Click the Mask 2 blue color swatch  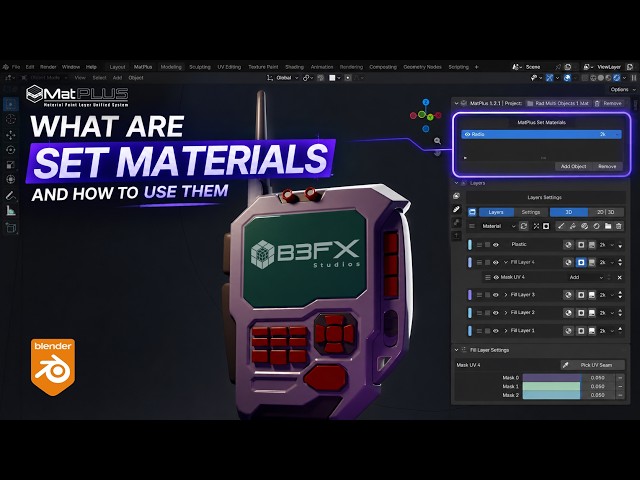click(551, 395)
